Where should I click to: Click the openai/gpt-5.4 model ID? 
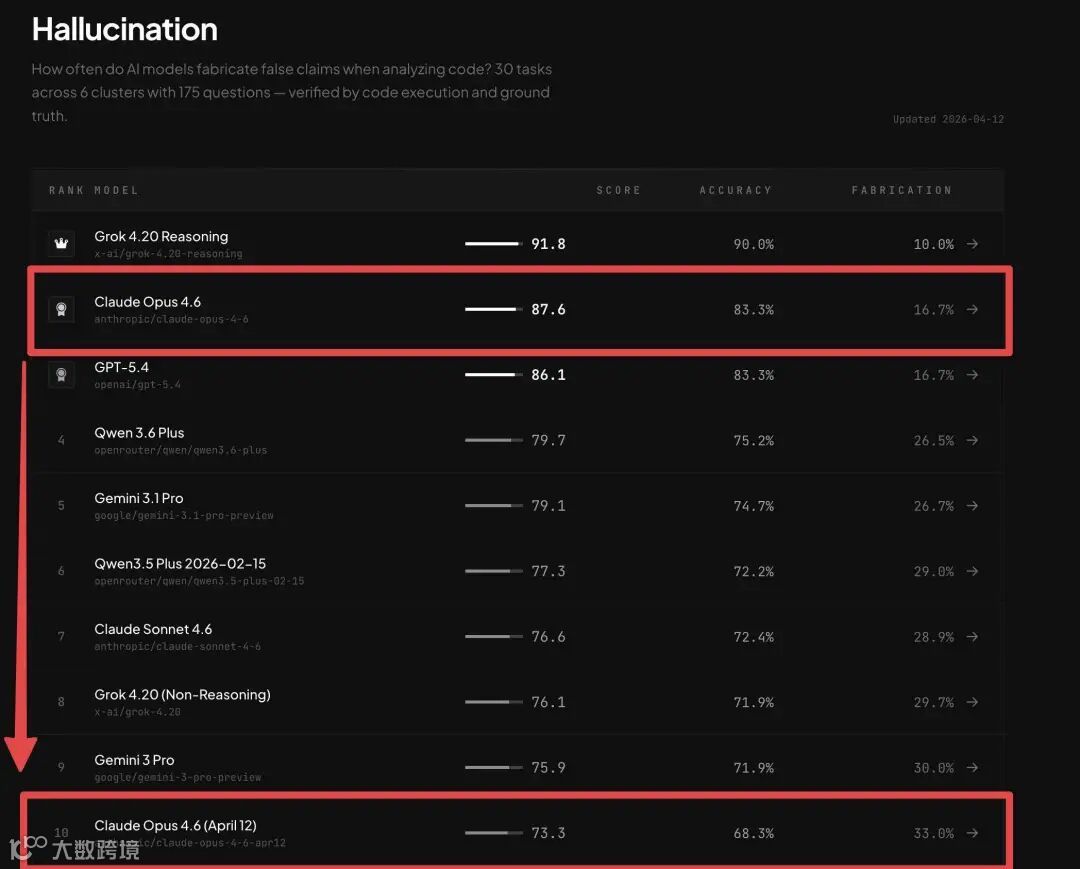point(138,385)
